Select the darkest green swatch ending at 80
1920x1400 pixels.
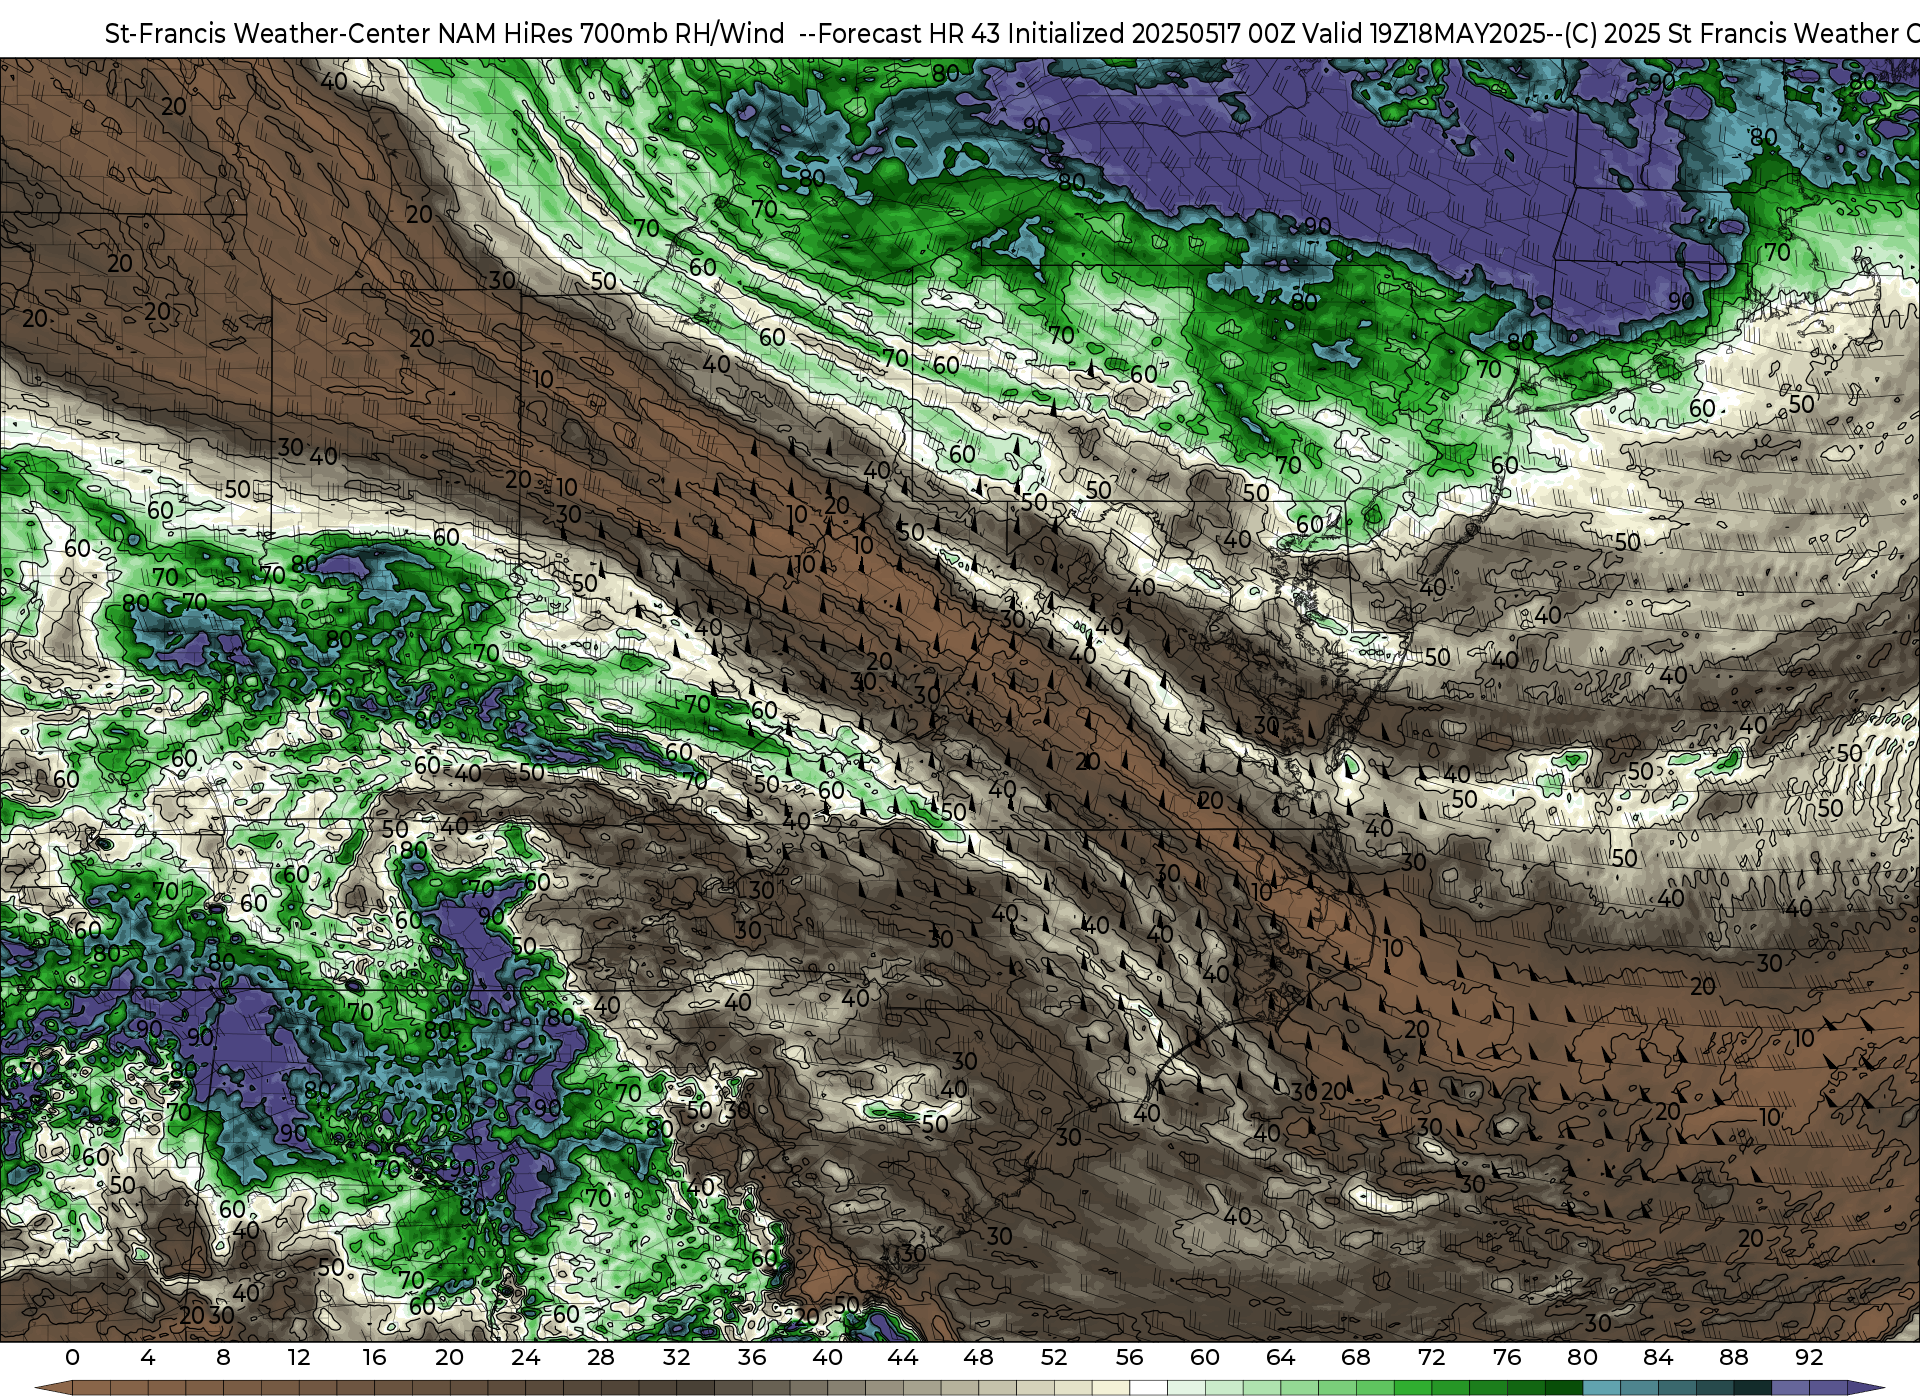[1564, 1388]
